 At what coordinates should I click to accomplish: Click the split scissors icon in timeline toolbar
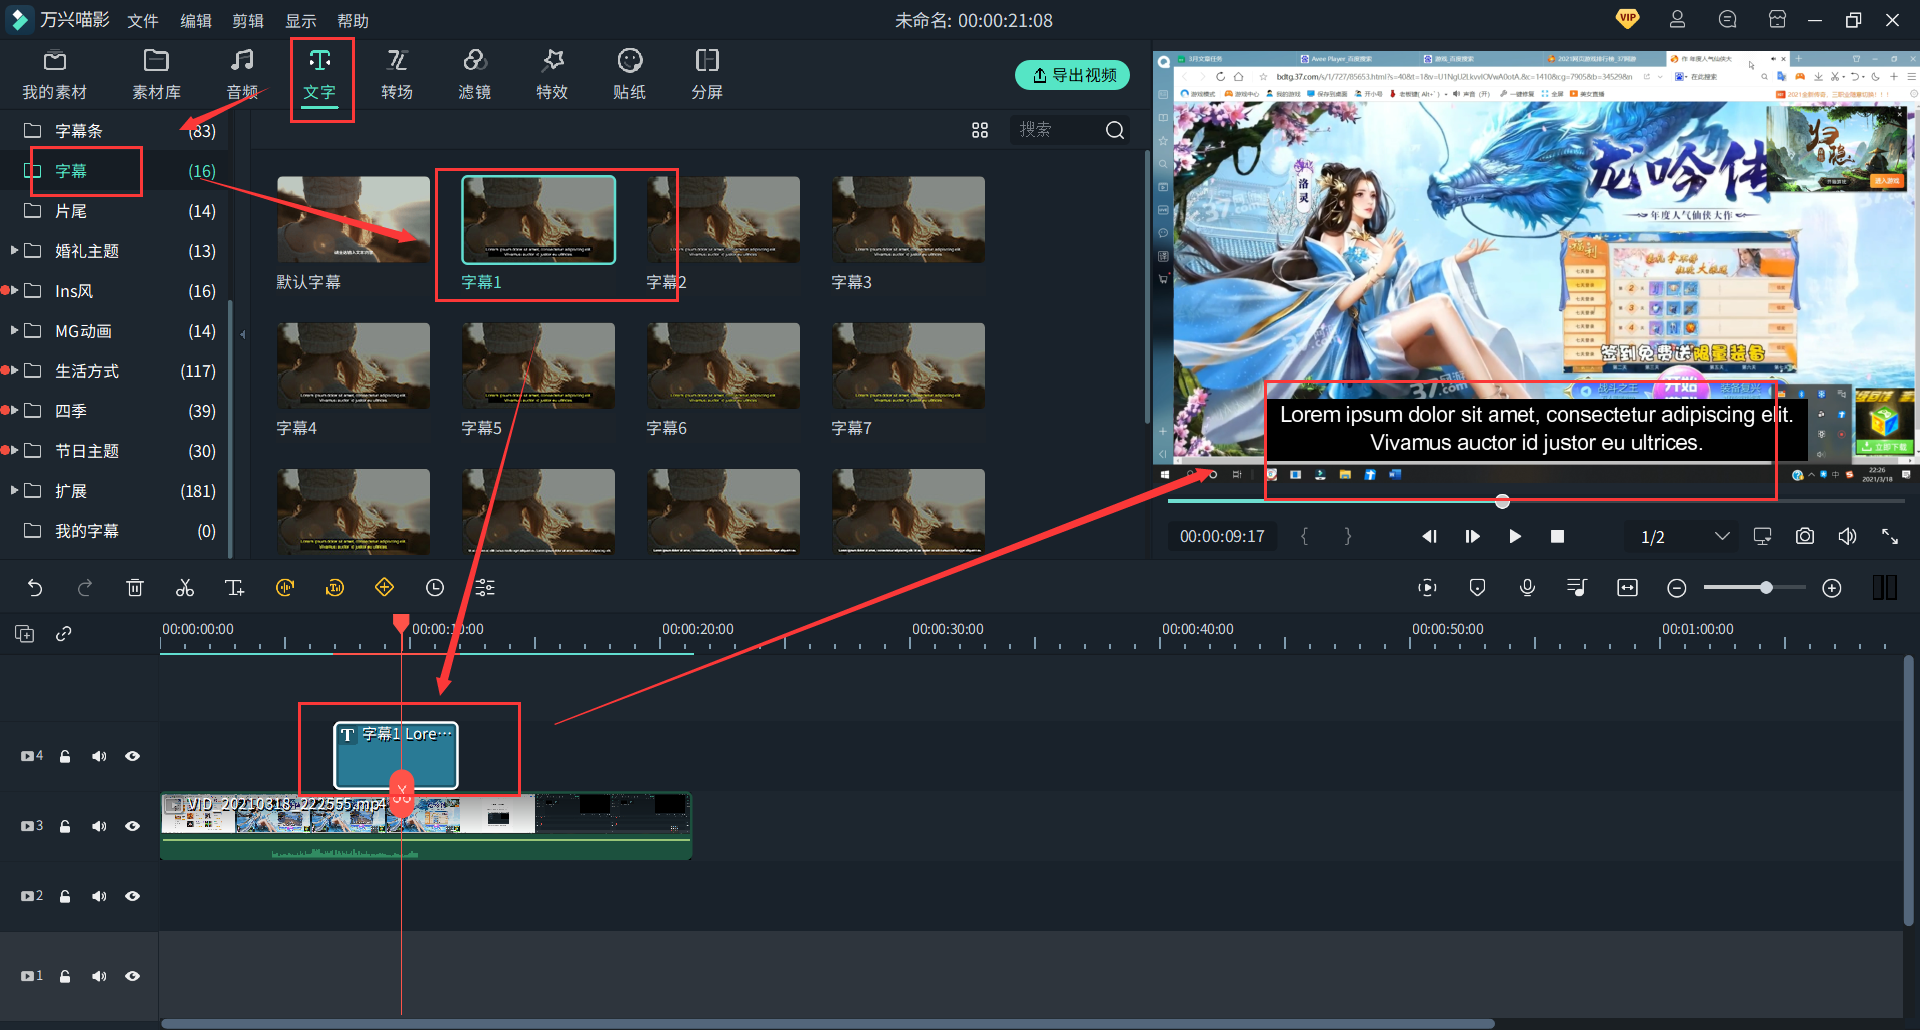[185, 588]
